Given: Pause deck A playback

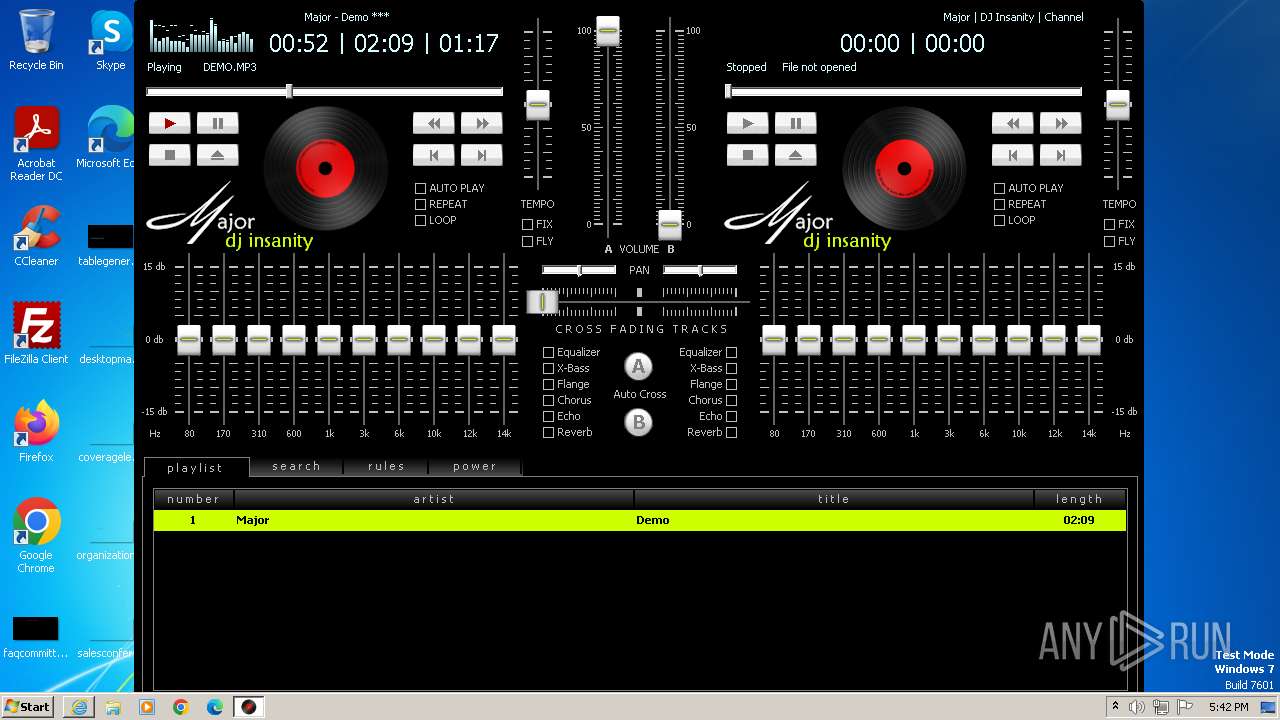Looking at the screenshot, I should (x=217, y=123).
